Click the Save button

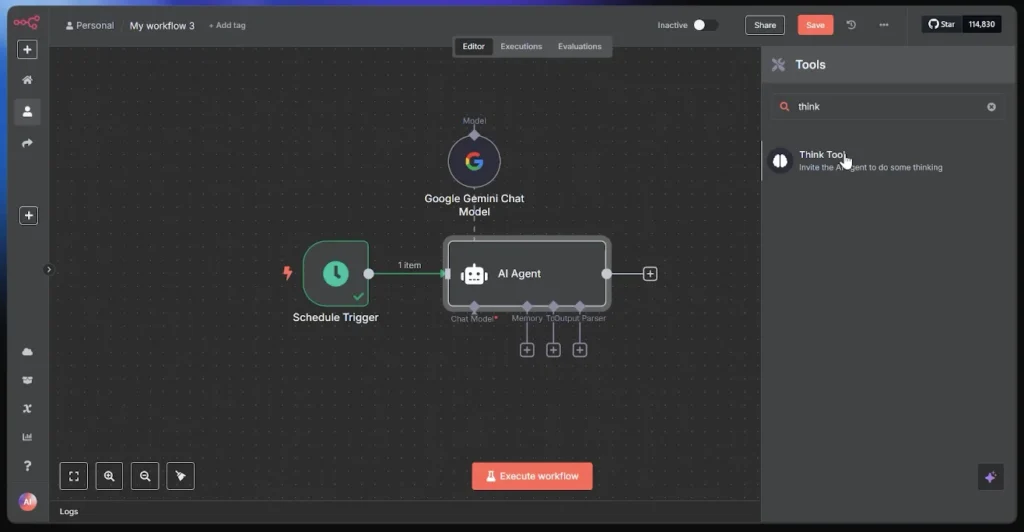815,25
